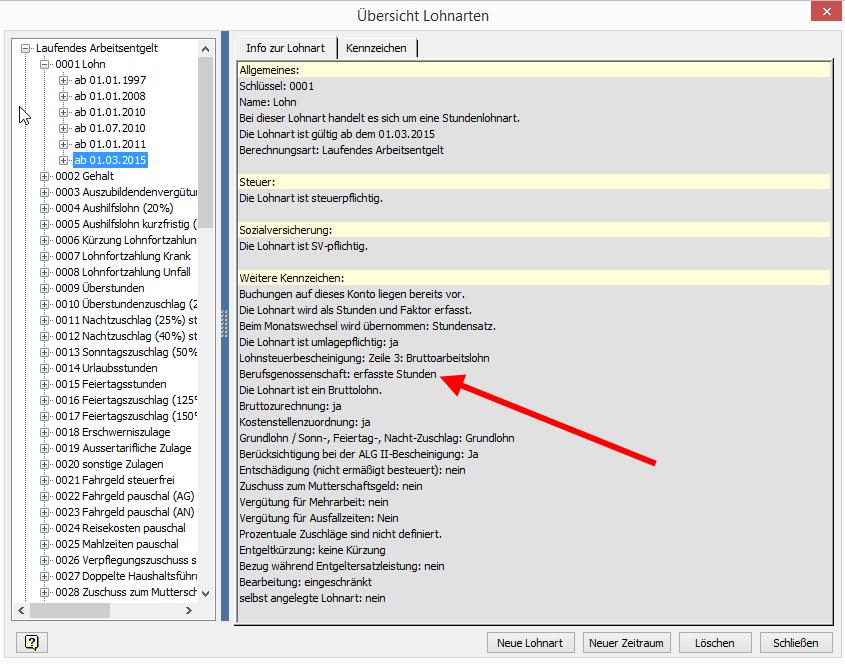Select 0013 Sonntagszuschlag entry
This screenshot has width=845, height=664.
tap(126, 352)
